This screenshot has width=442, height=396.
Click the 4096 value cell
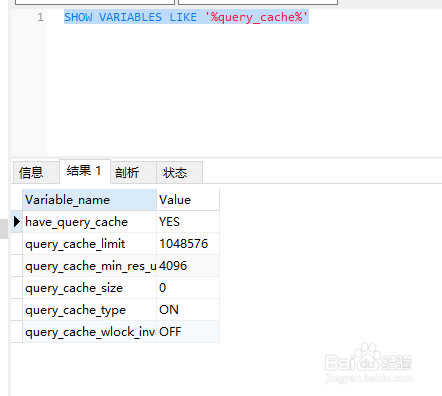(188, 266)
